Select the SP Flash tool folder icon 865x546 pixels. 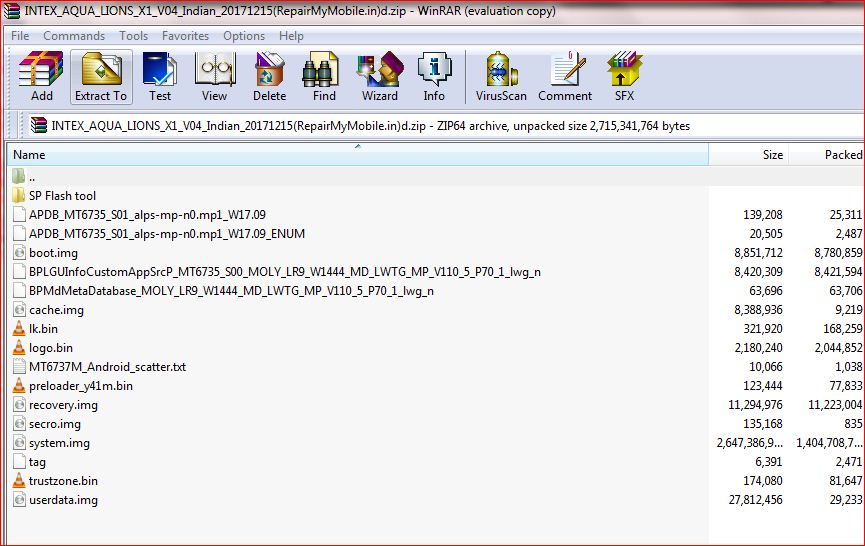pos(19,195)
